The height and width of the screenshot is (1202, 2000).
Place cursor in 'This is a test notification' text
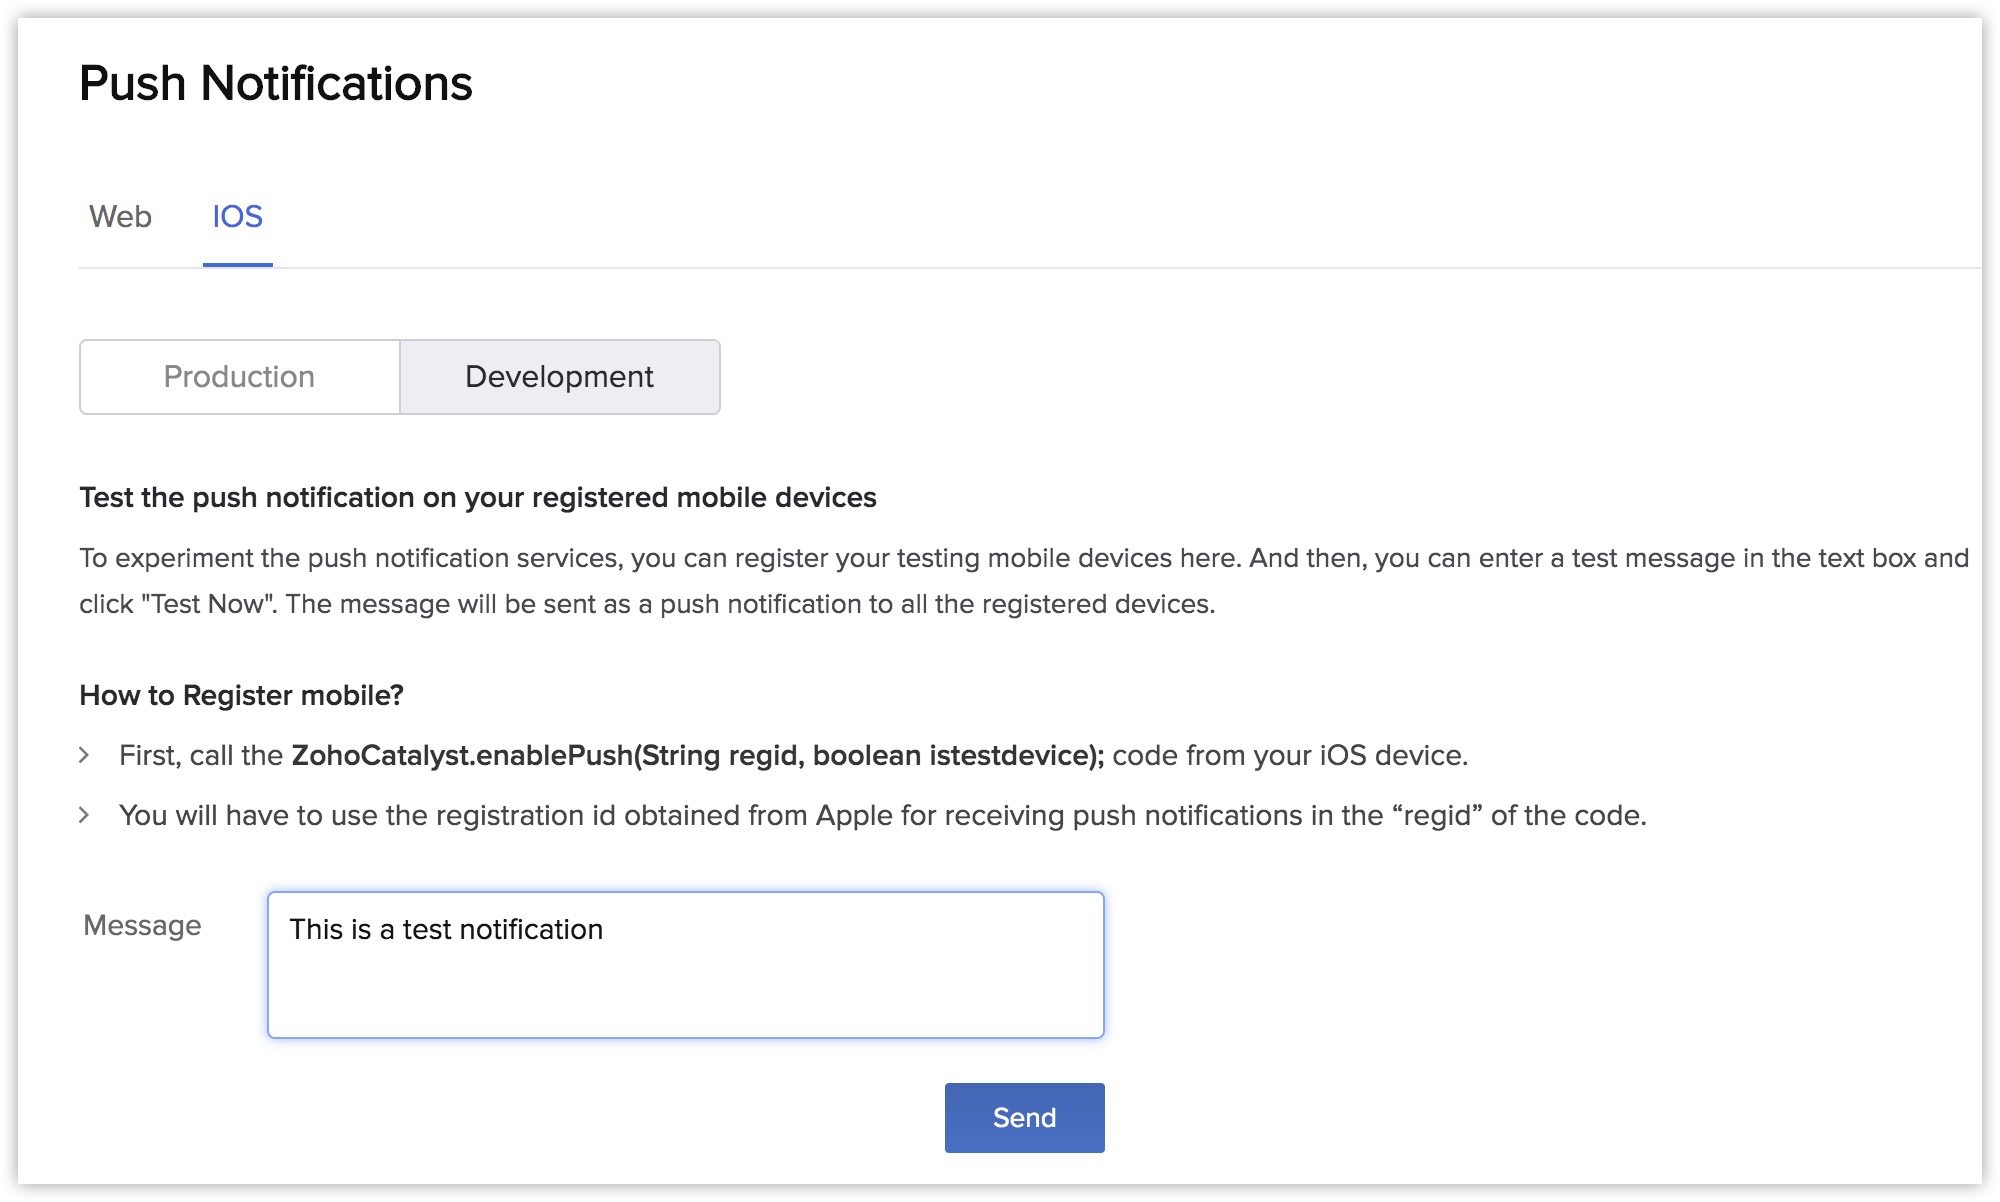click(x=446, y=930)
